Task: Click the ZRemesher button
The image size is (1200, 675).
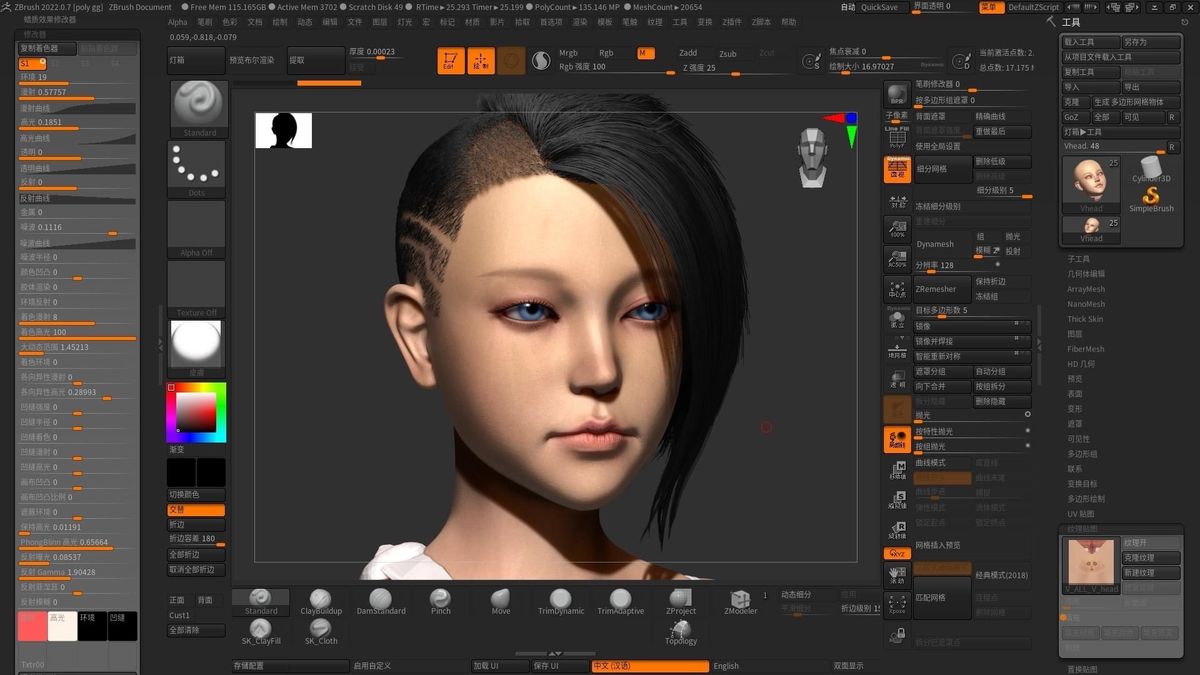Action: click(x=942, y=289)
